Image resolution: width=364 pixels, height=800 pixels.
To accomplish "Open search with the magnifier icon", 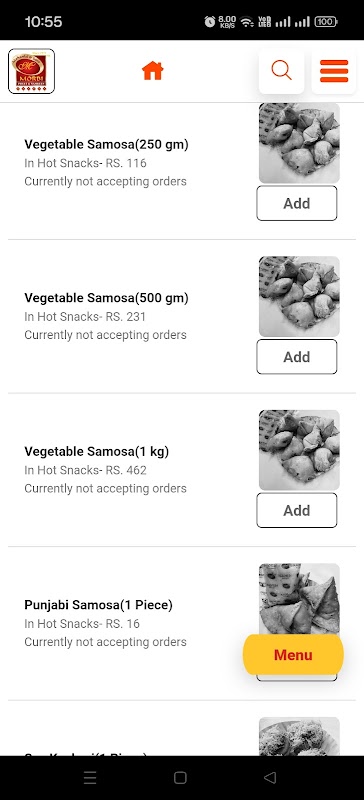I will point(281,70).
